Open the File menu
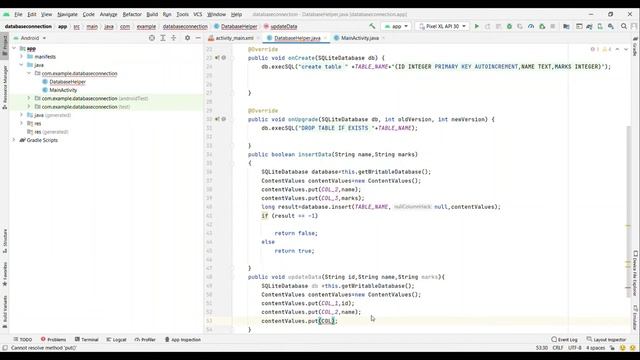This screenshot has width=640, height=360. pos(18,14)
